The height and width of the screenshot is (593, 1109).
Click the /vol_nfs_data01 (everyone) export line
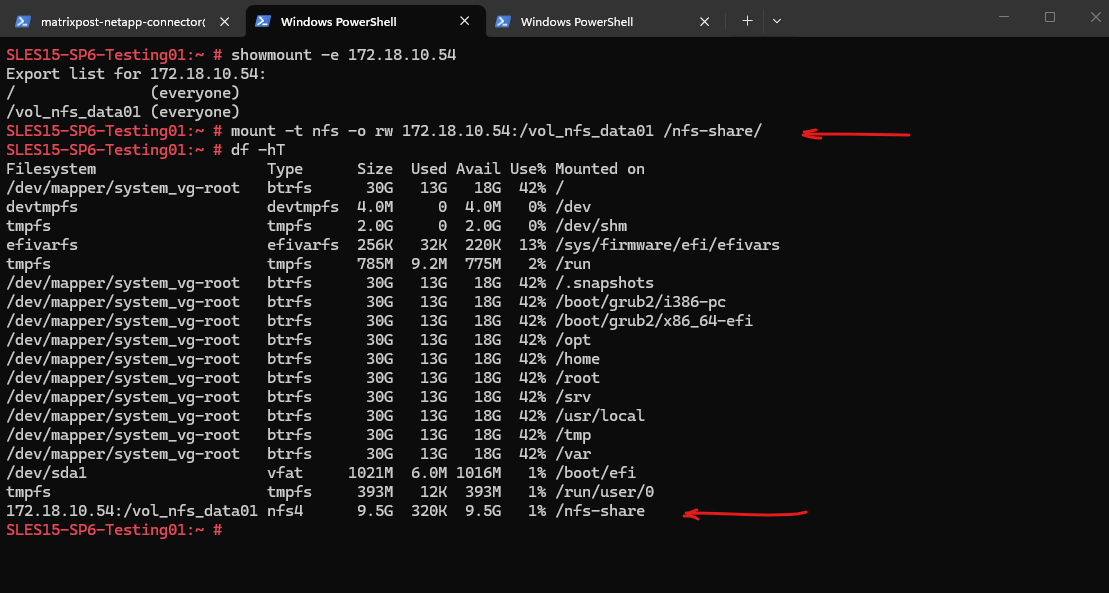pyautogui.click(x=123, y=112)
